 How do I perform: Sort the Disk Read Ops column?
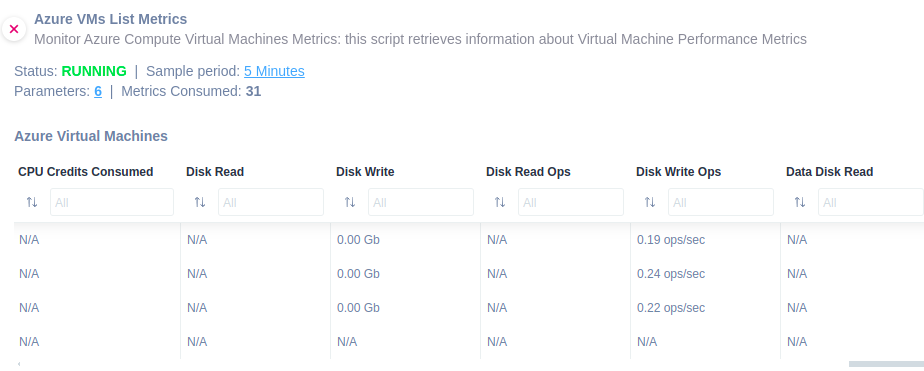[500, 203]
